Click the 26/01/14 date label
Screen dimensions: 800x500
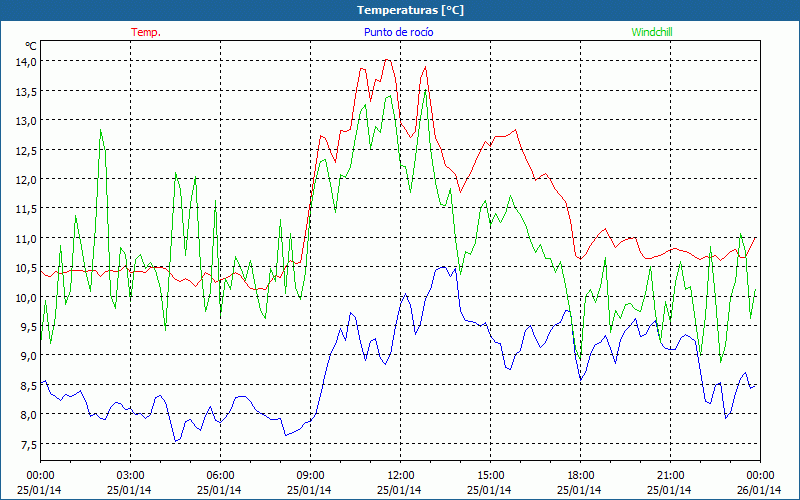759,490
